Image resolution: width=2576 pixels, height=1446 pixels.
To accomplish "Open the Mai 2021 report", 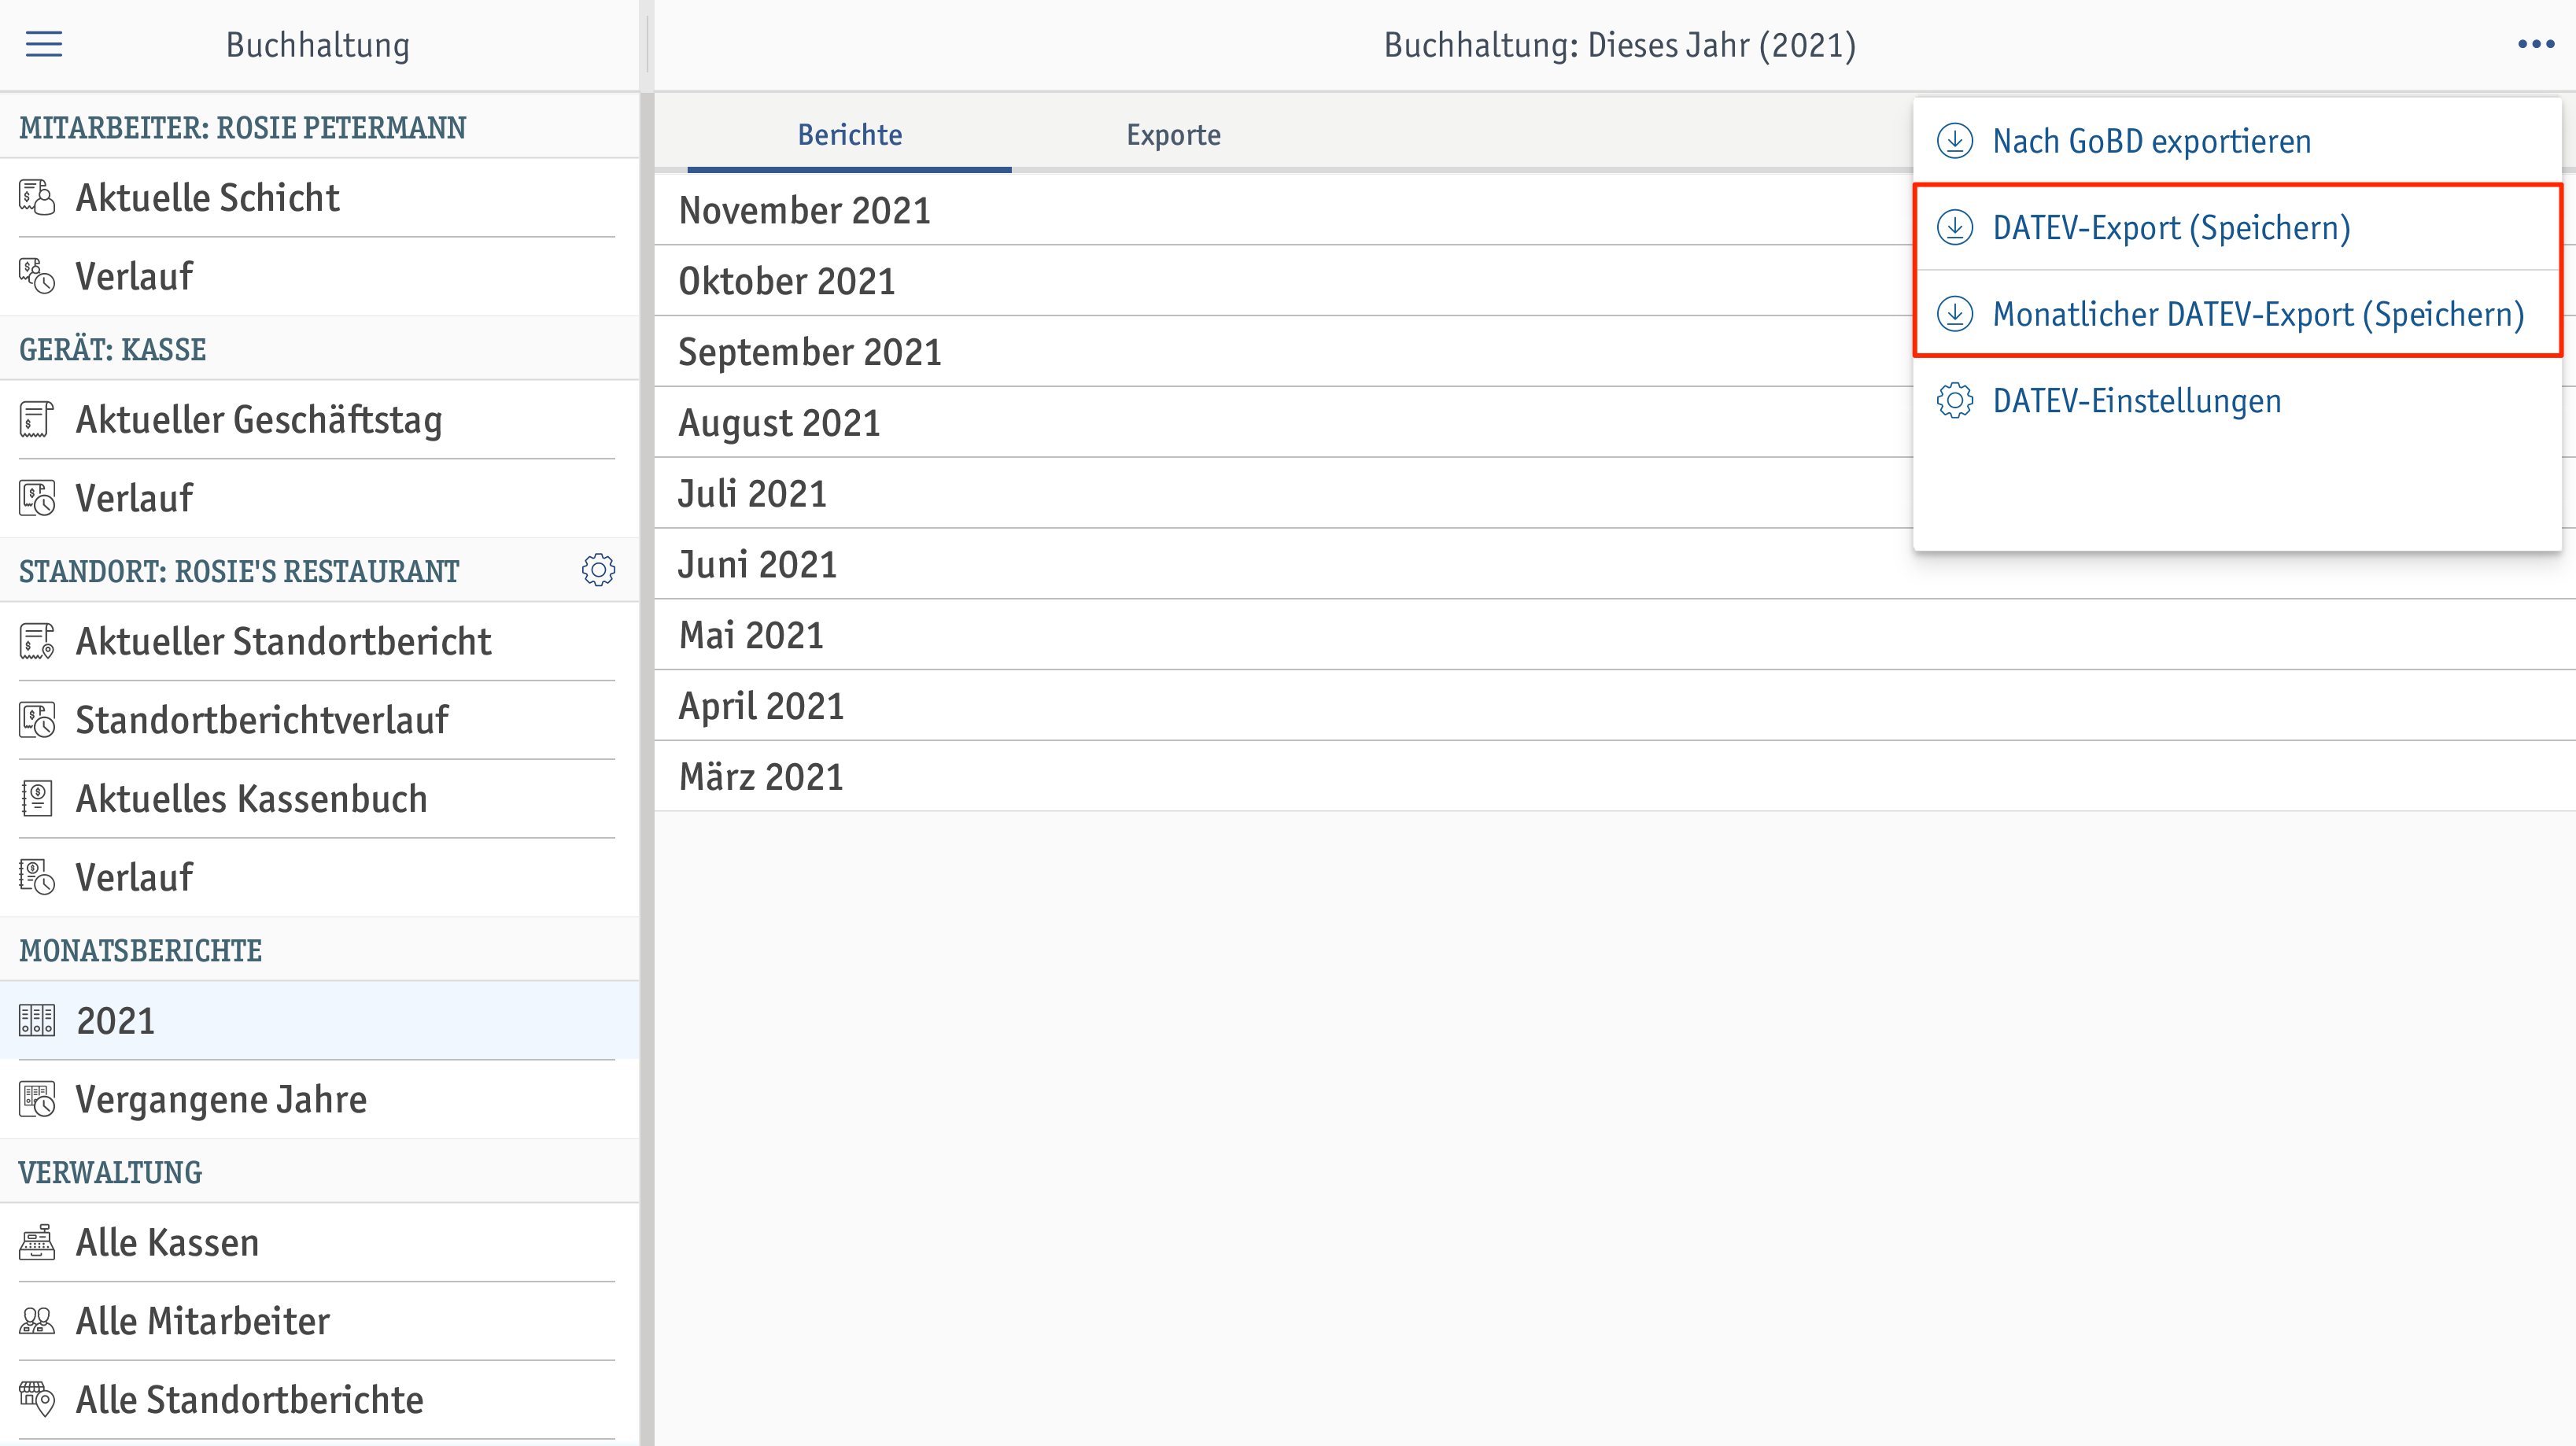I will (x=1615, y=635).
